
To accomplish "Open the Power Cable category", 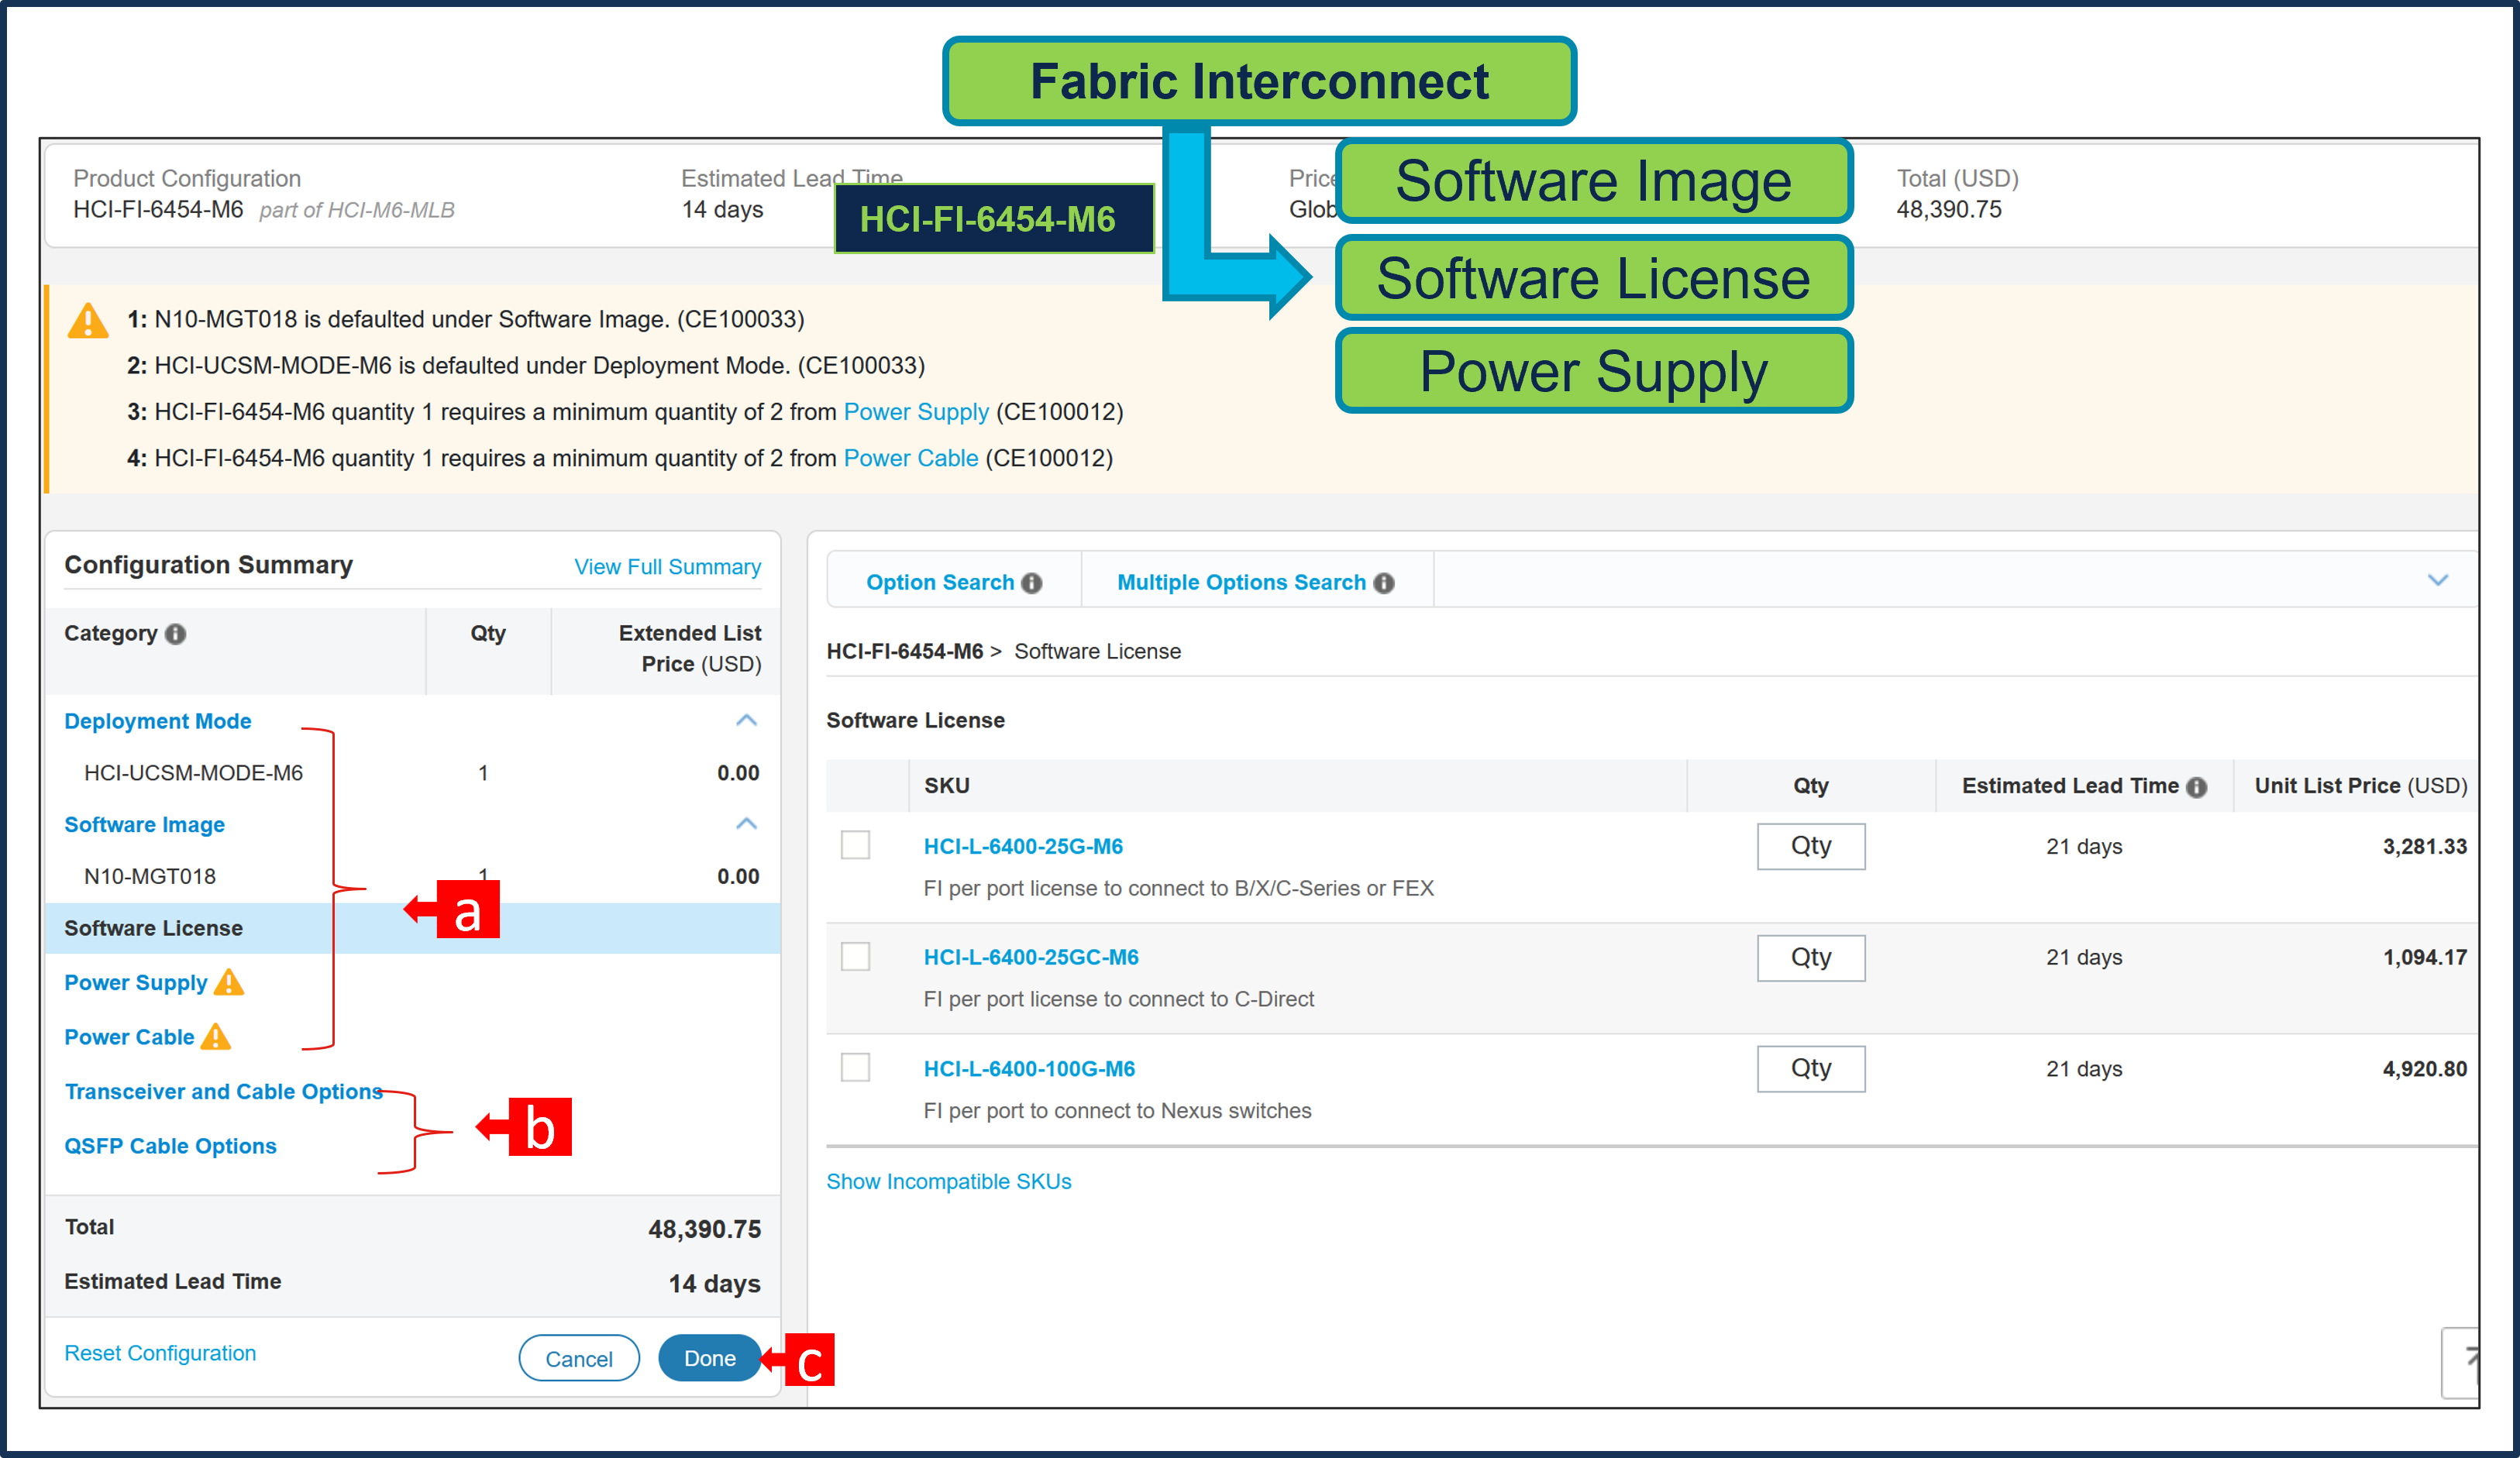I will [130, 1037].
